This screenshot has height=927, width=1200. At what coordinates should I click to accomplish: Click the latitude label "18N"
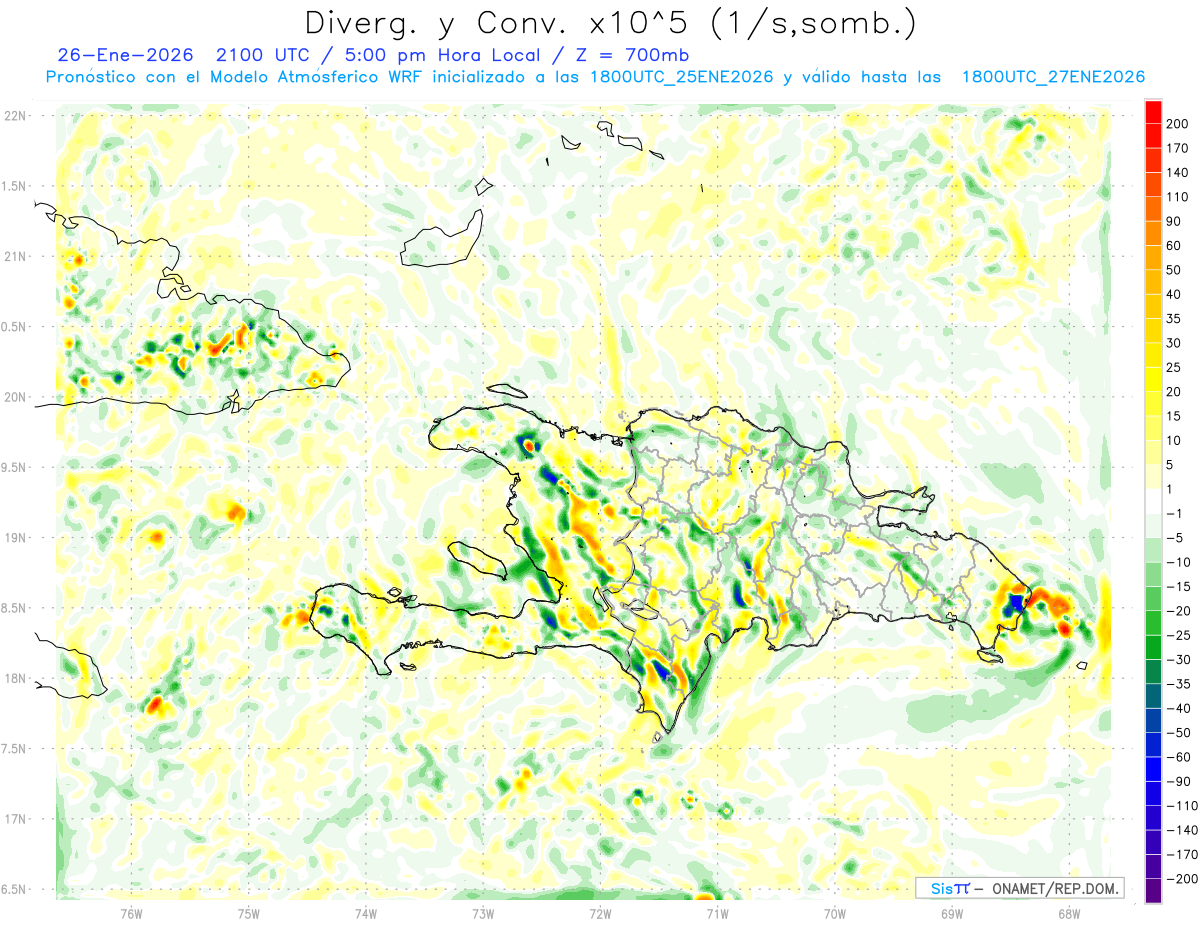pos(15,678)
